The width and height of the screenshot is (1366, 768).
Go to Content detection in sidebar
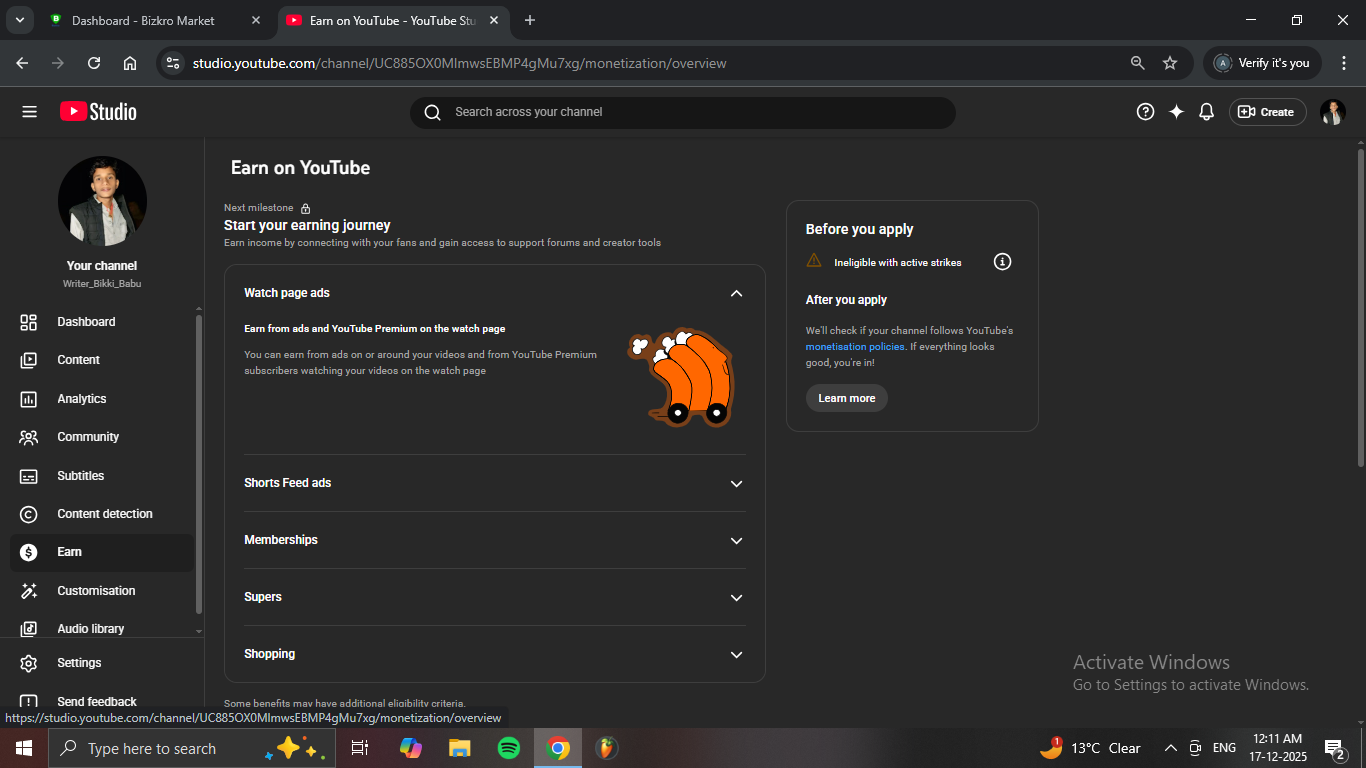coord(105,514)
